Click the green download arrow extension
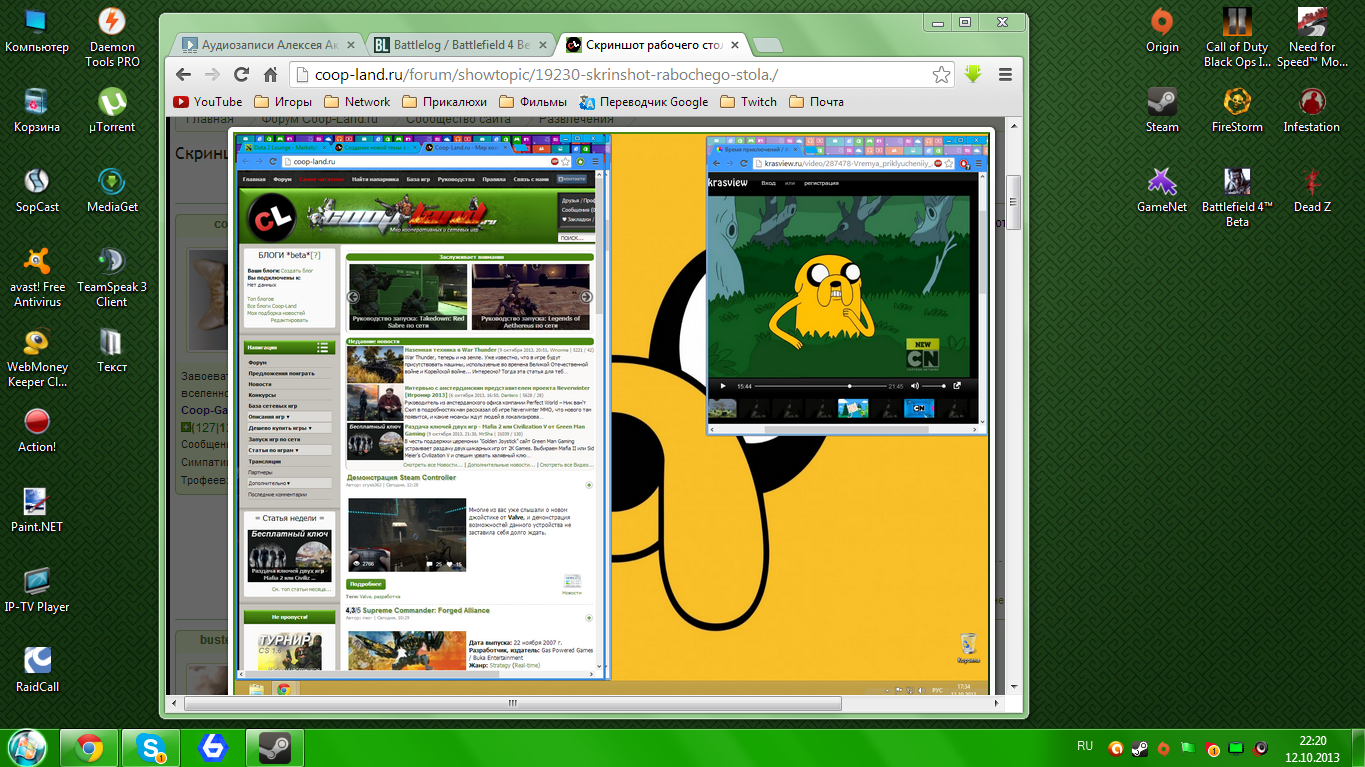Viewport: 1365px width, 767px height. point(974,74)
